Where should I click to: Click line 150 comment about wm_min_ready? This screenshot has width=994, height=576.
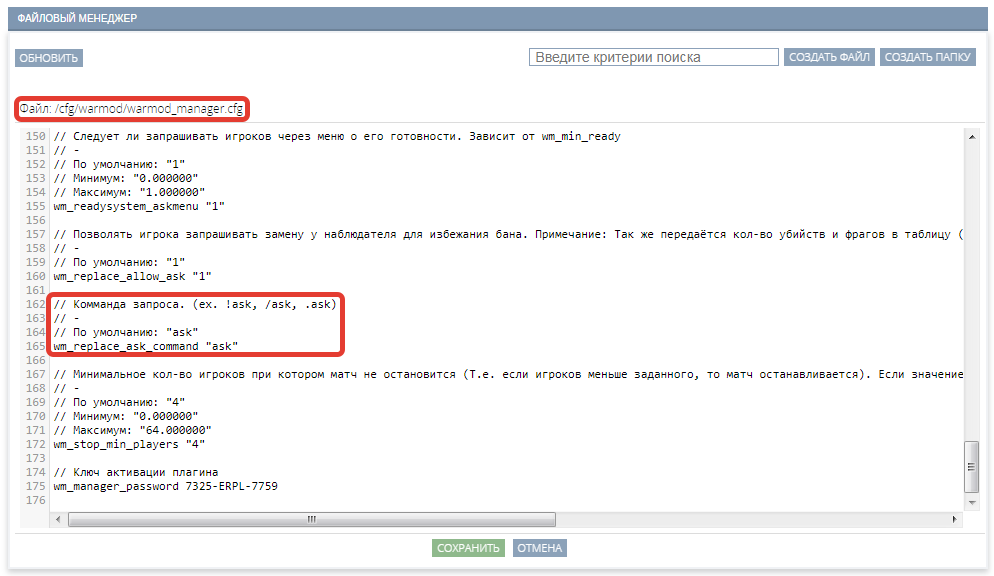(337, 136)
